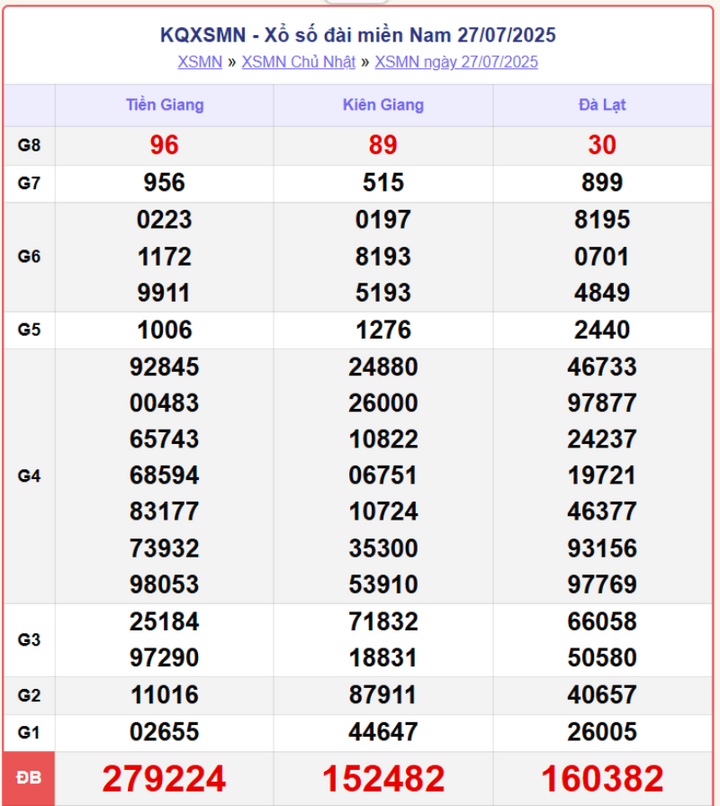The height and width of the screenshot is (806, 720).
Task: Click G1 number 02655
Action: (164, 732)
